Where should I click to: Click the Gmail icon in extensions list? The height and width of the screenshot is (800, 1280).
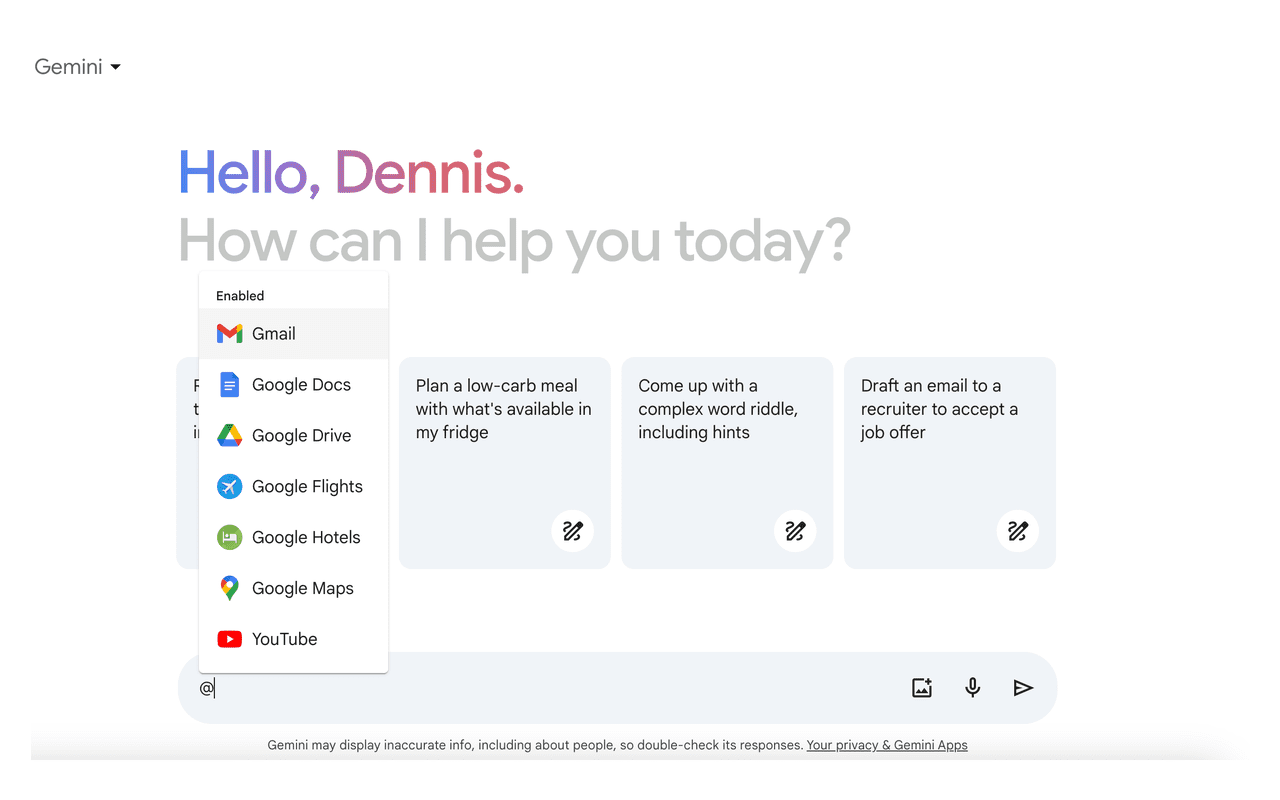pyautogui.click(x=229, y=334)
